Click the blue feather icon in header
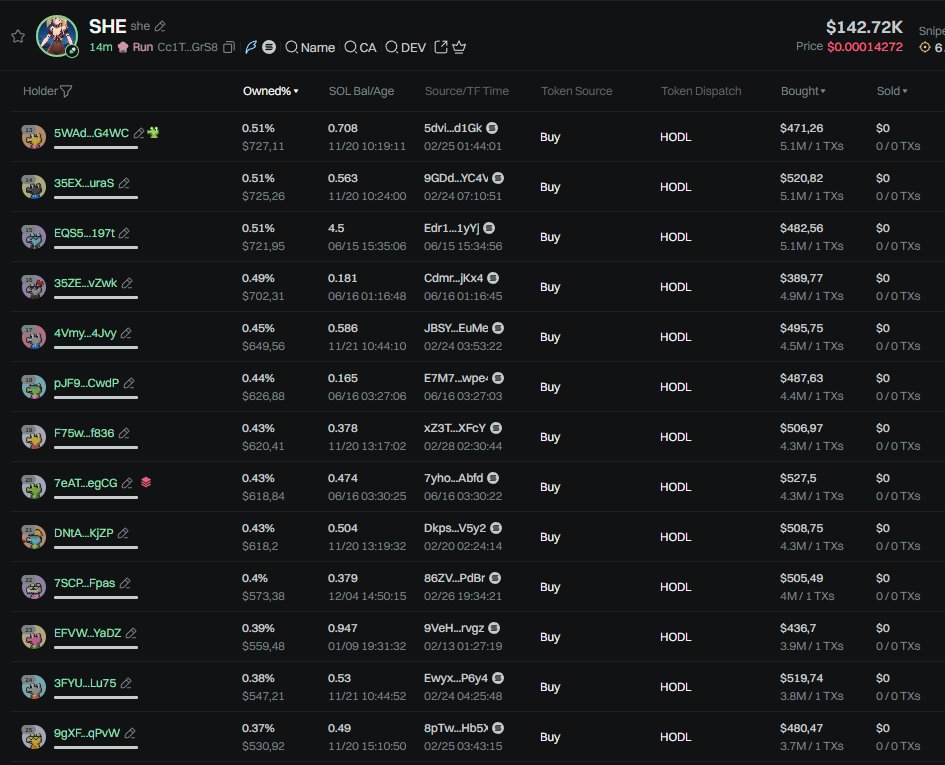This screenshot has height=765, width=945. 251,47
